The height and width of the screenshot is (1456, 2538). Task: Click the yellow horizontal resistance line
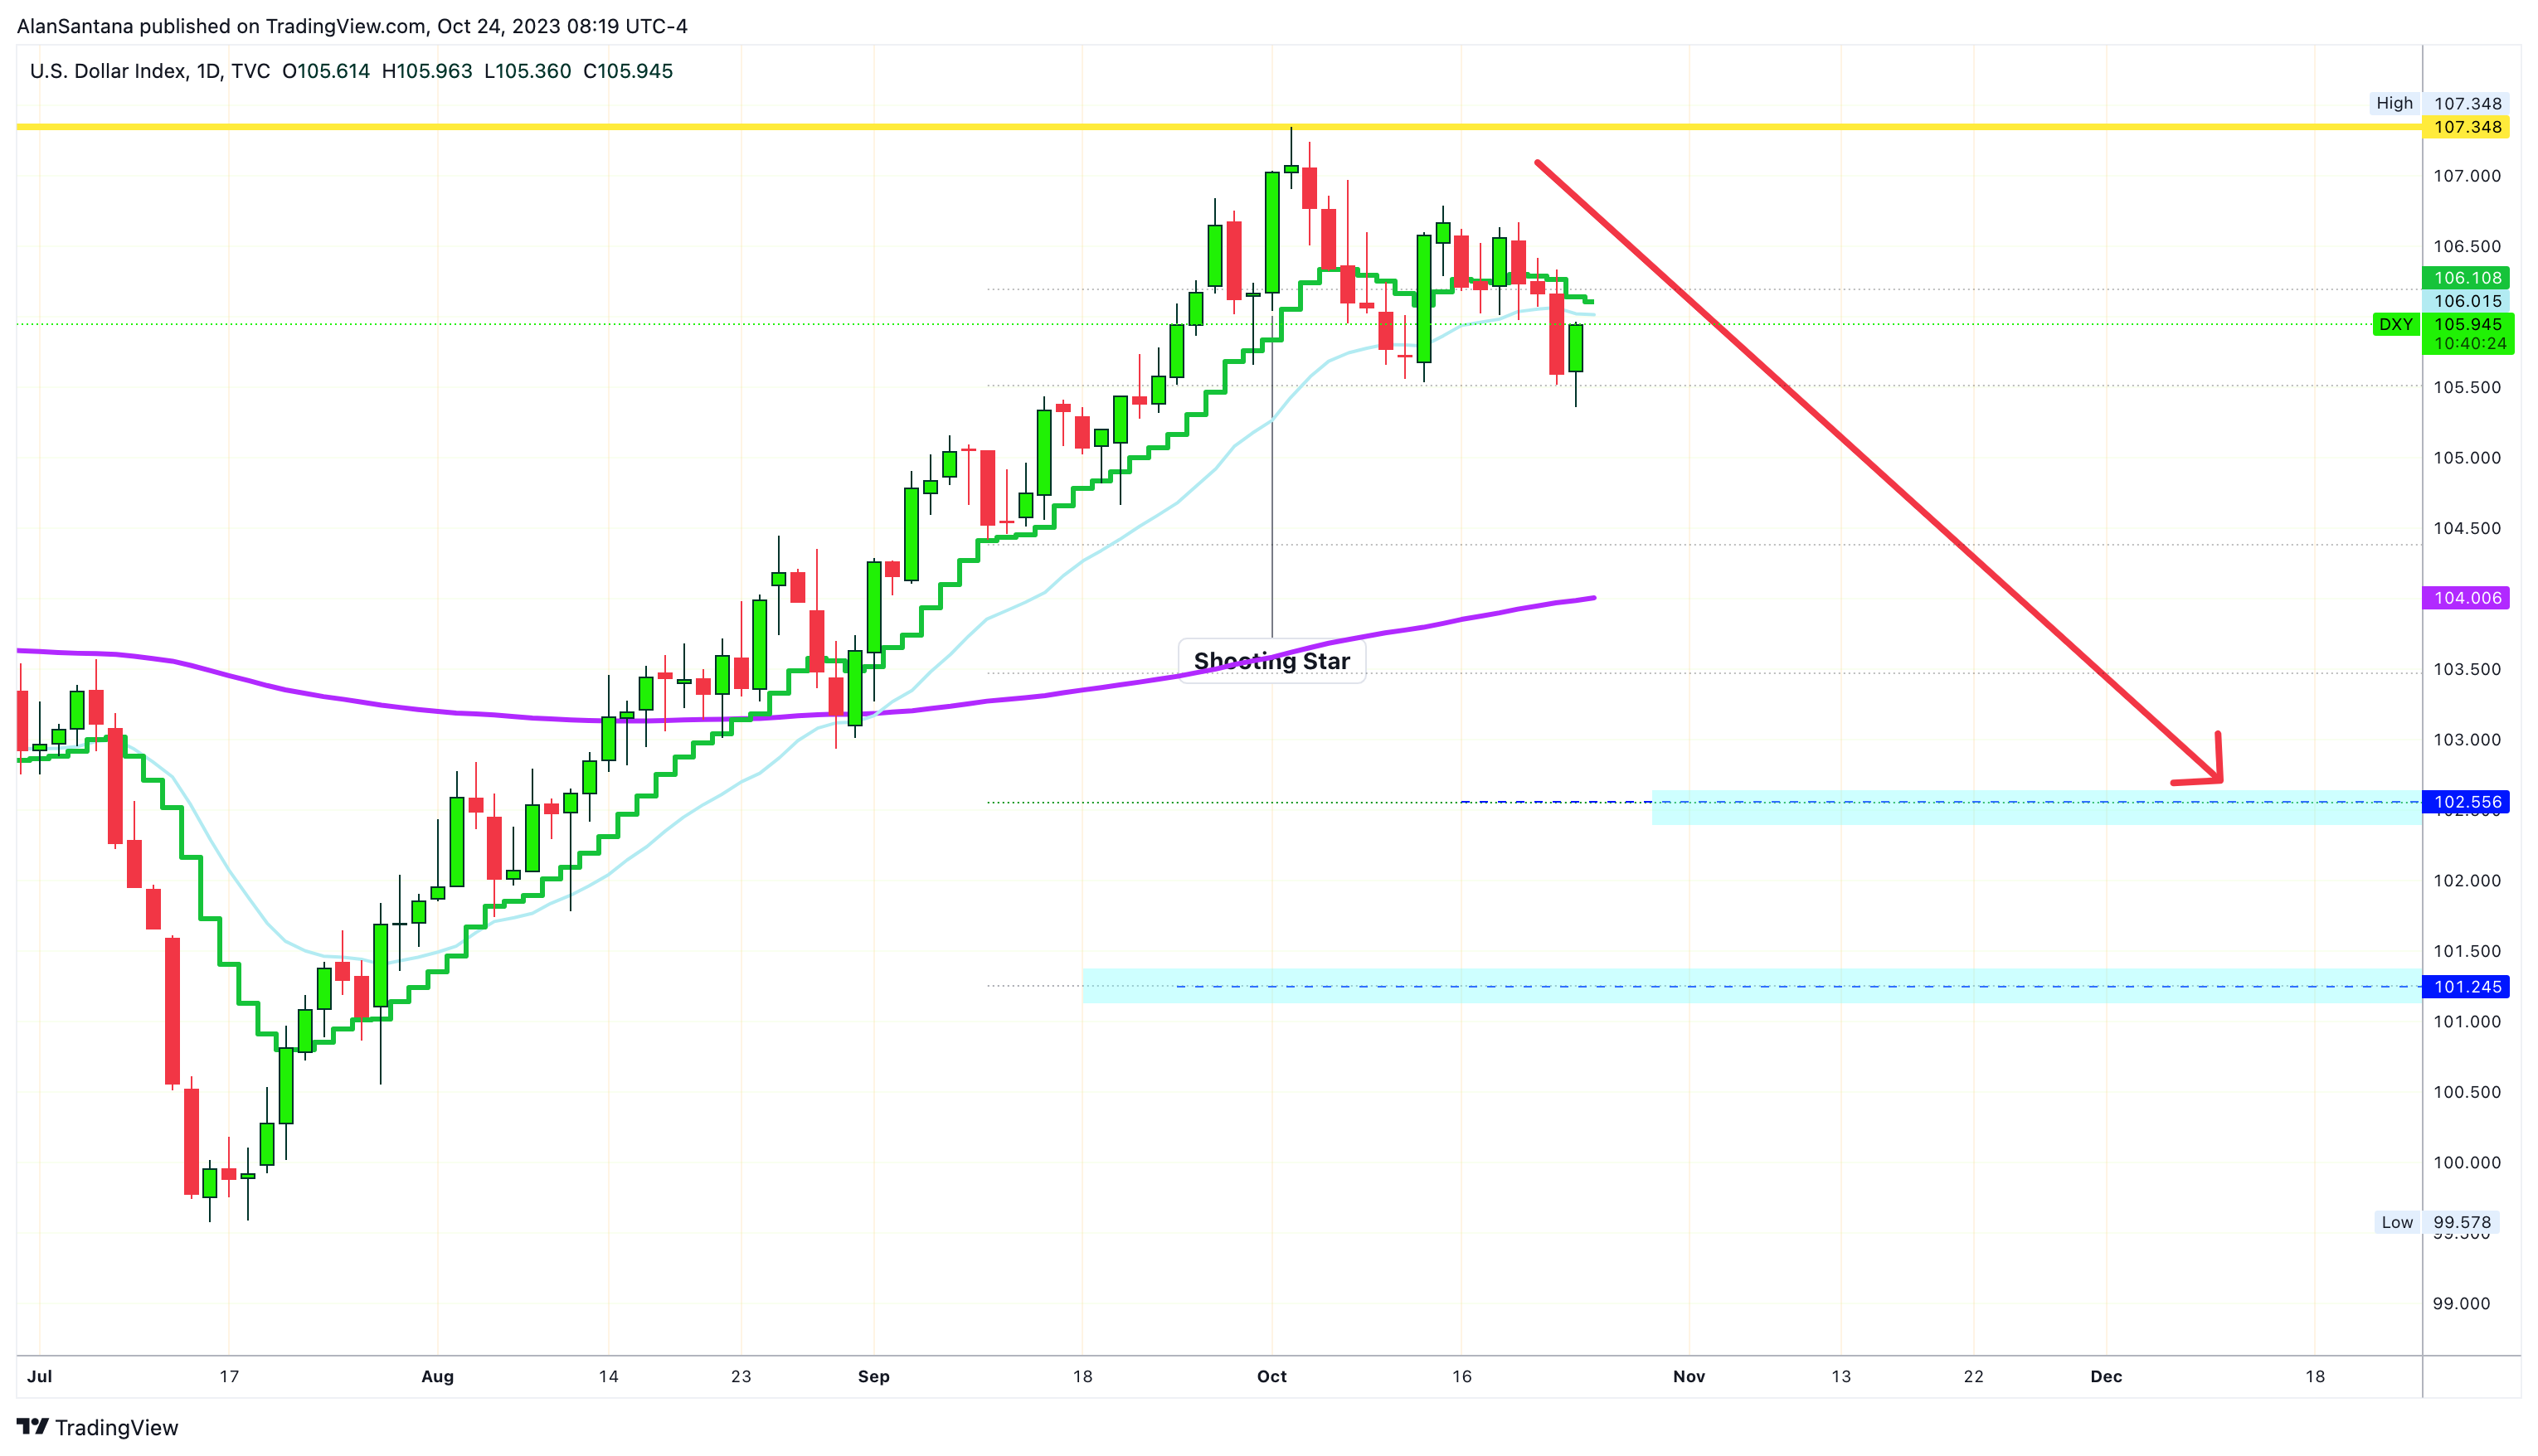tap(1219, 127)
